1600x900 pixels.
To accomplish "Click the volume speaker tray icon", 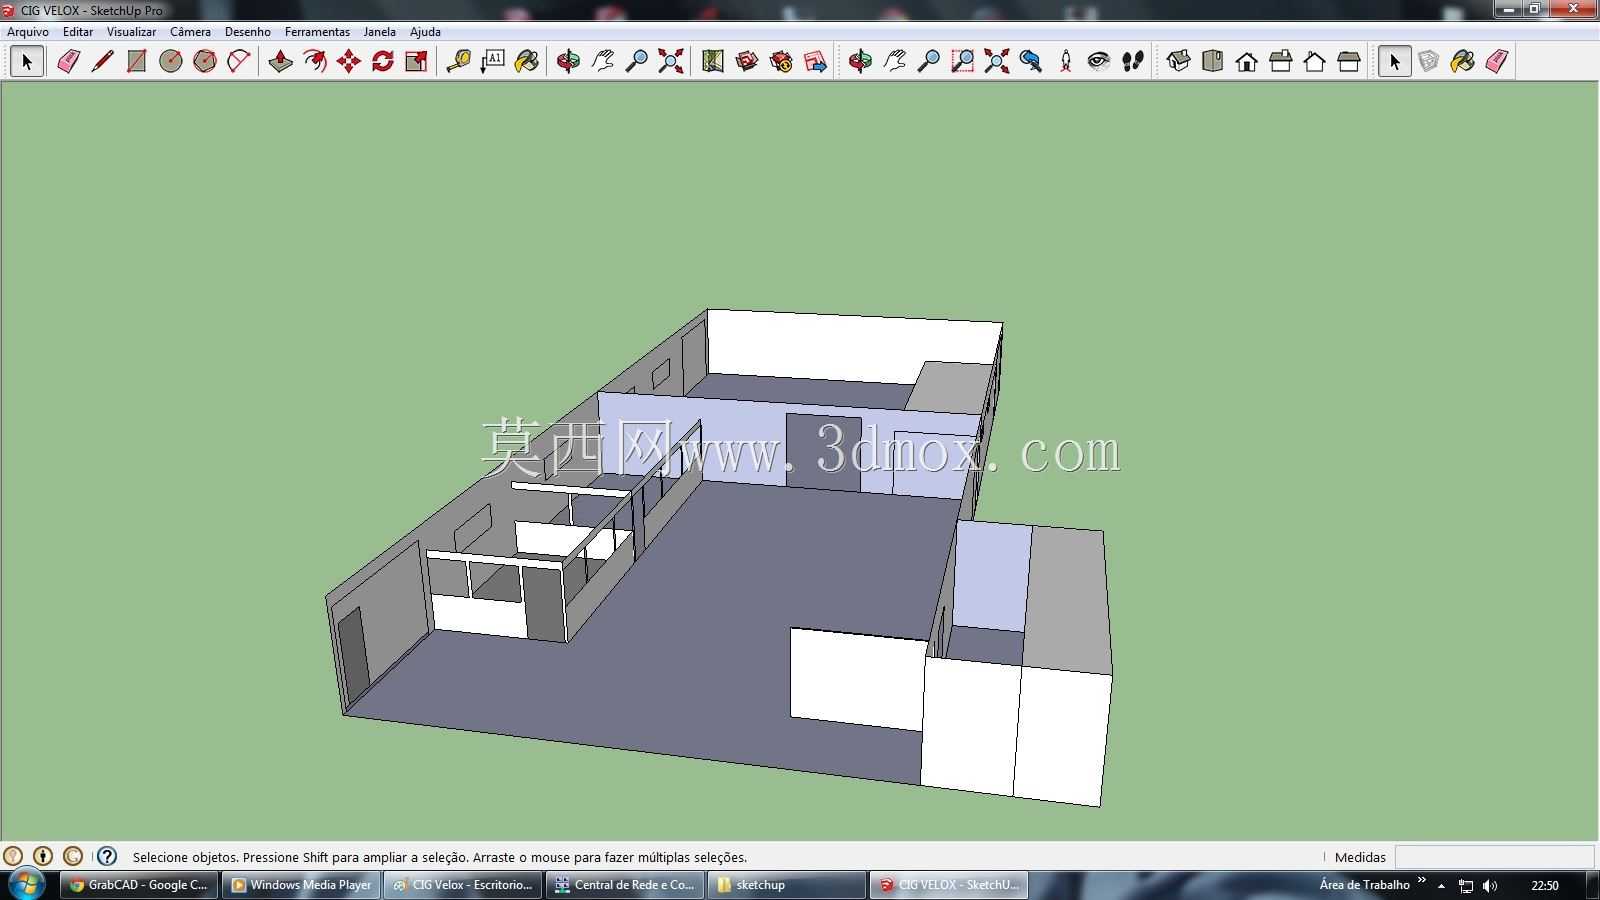I will (1490, 886).
